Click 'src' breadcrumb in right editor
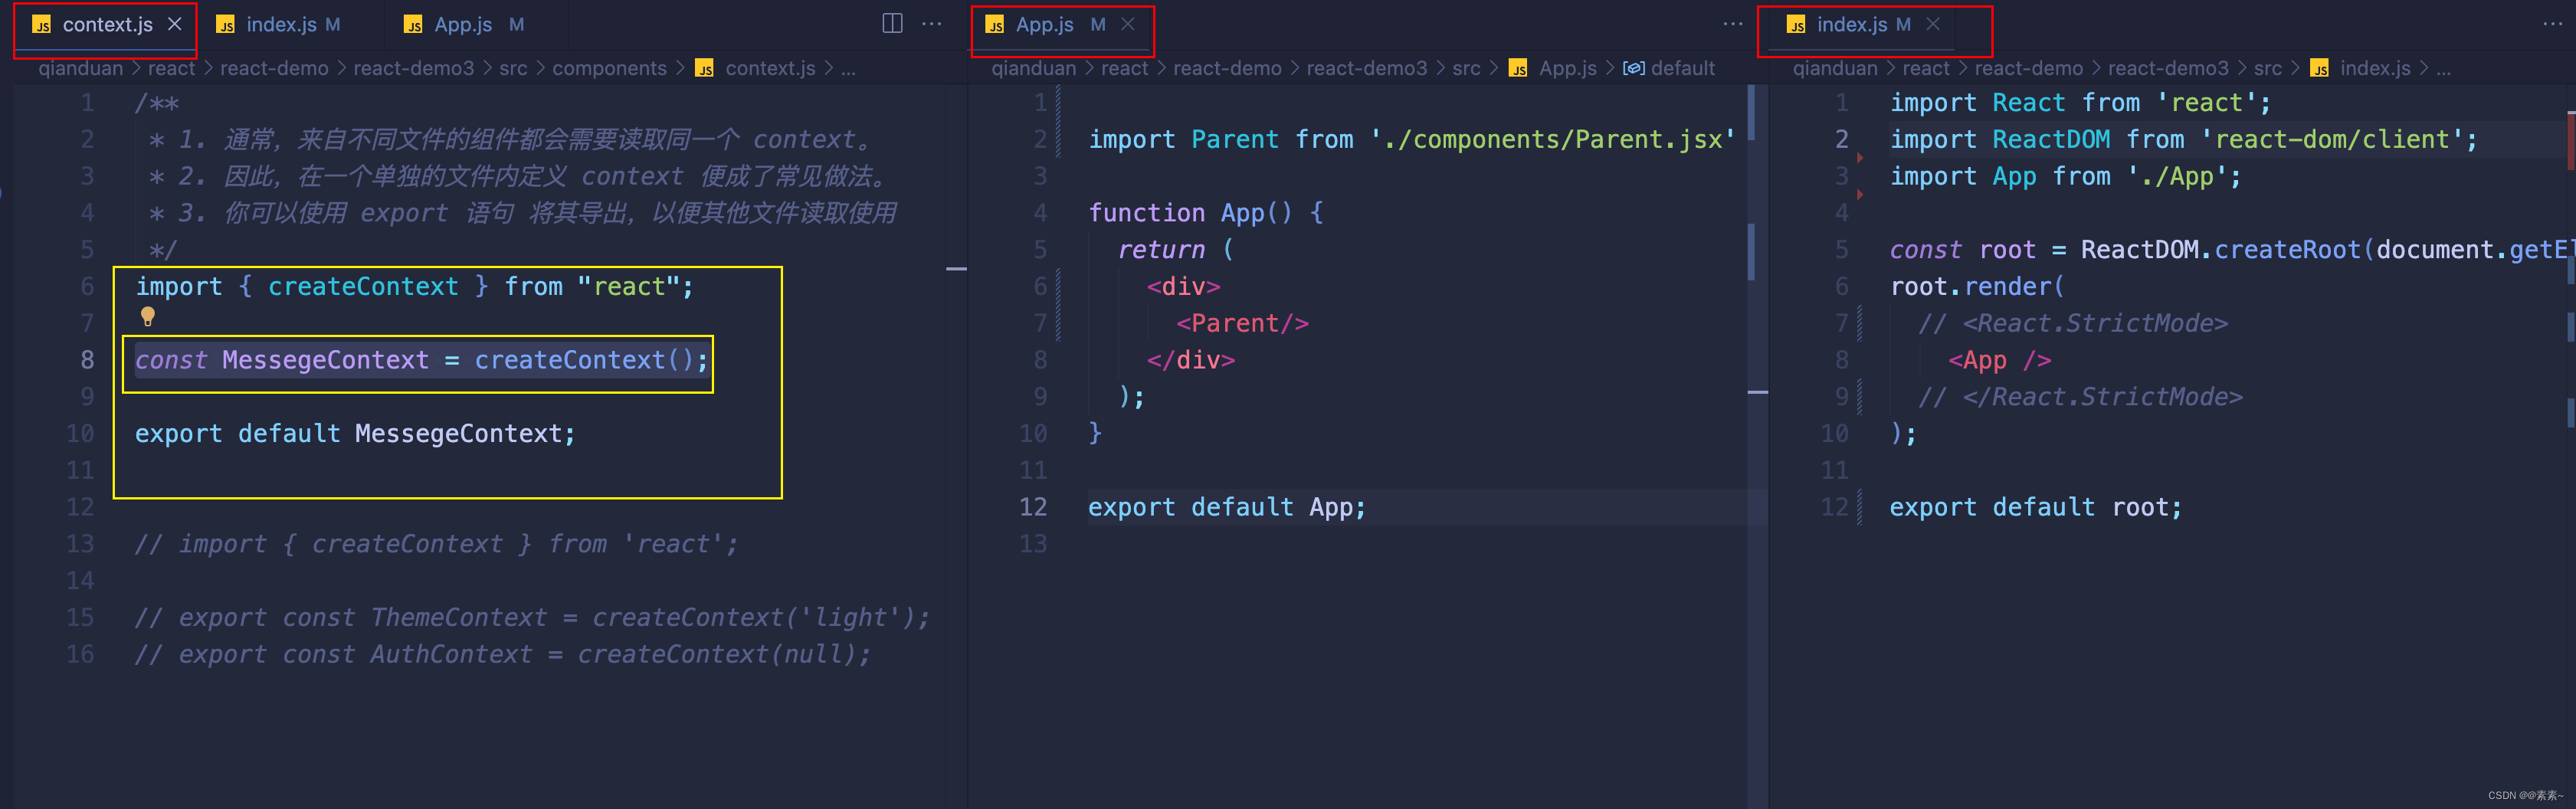The width and height of the screenshot is (2576, 809). pyautogui.click(x=2268, y=68)
